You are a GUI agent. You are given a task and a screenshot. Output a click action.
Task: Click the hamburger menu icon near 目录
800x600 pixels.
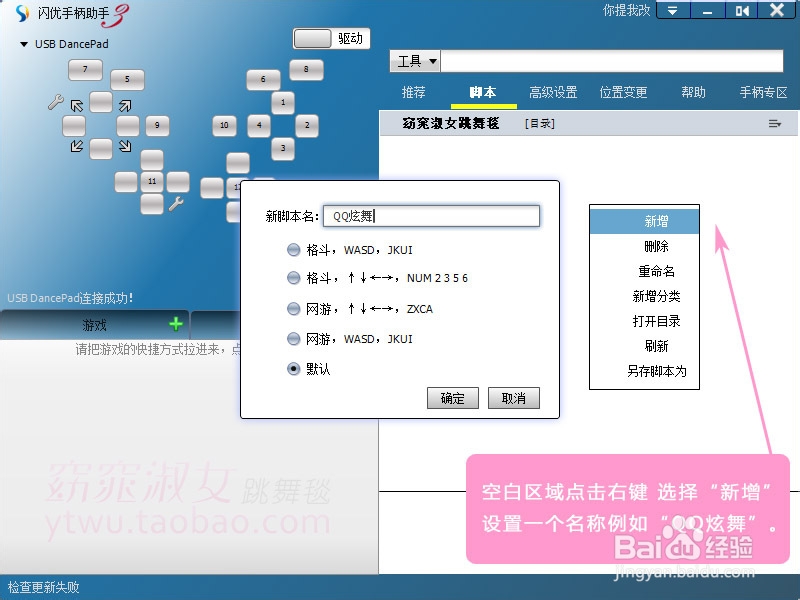tap(776, 123)
